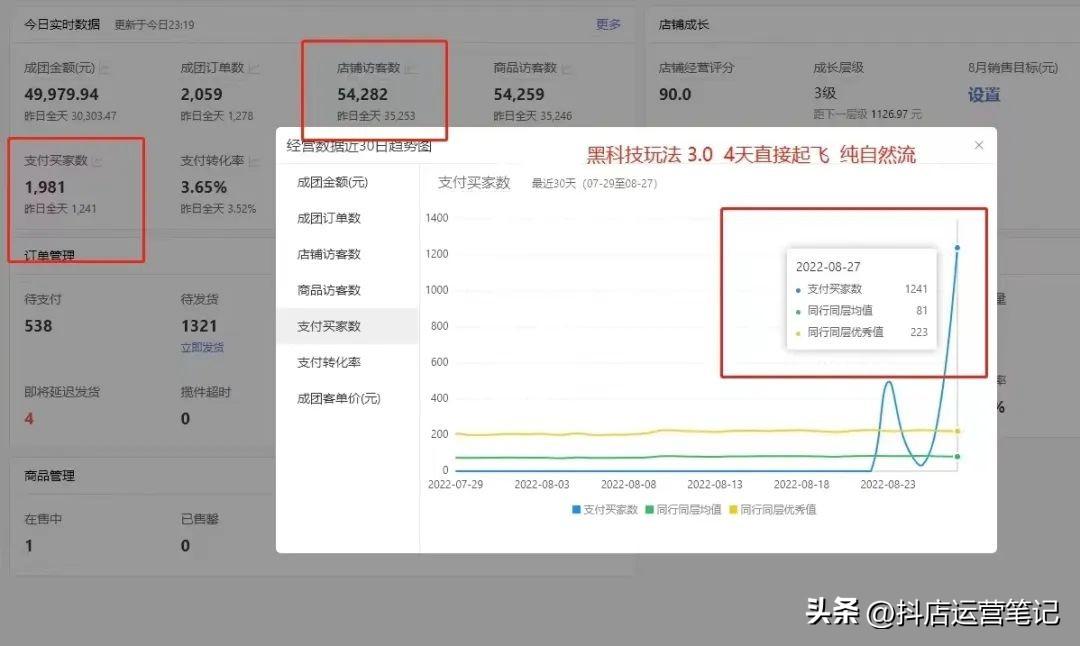
Task: Click the 店铺经营评分 value 90.0
Action: click(x=674, y=94)
